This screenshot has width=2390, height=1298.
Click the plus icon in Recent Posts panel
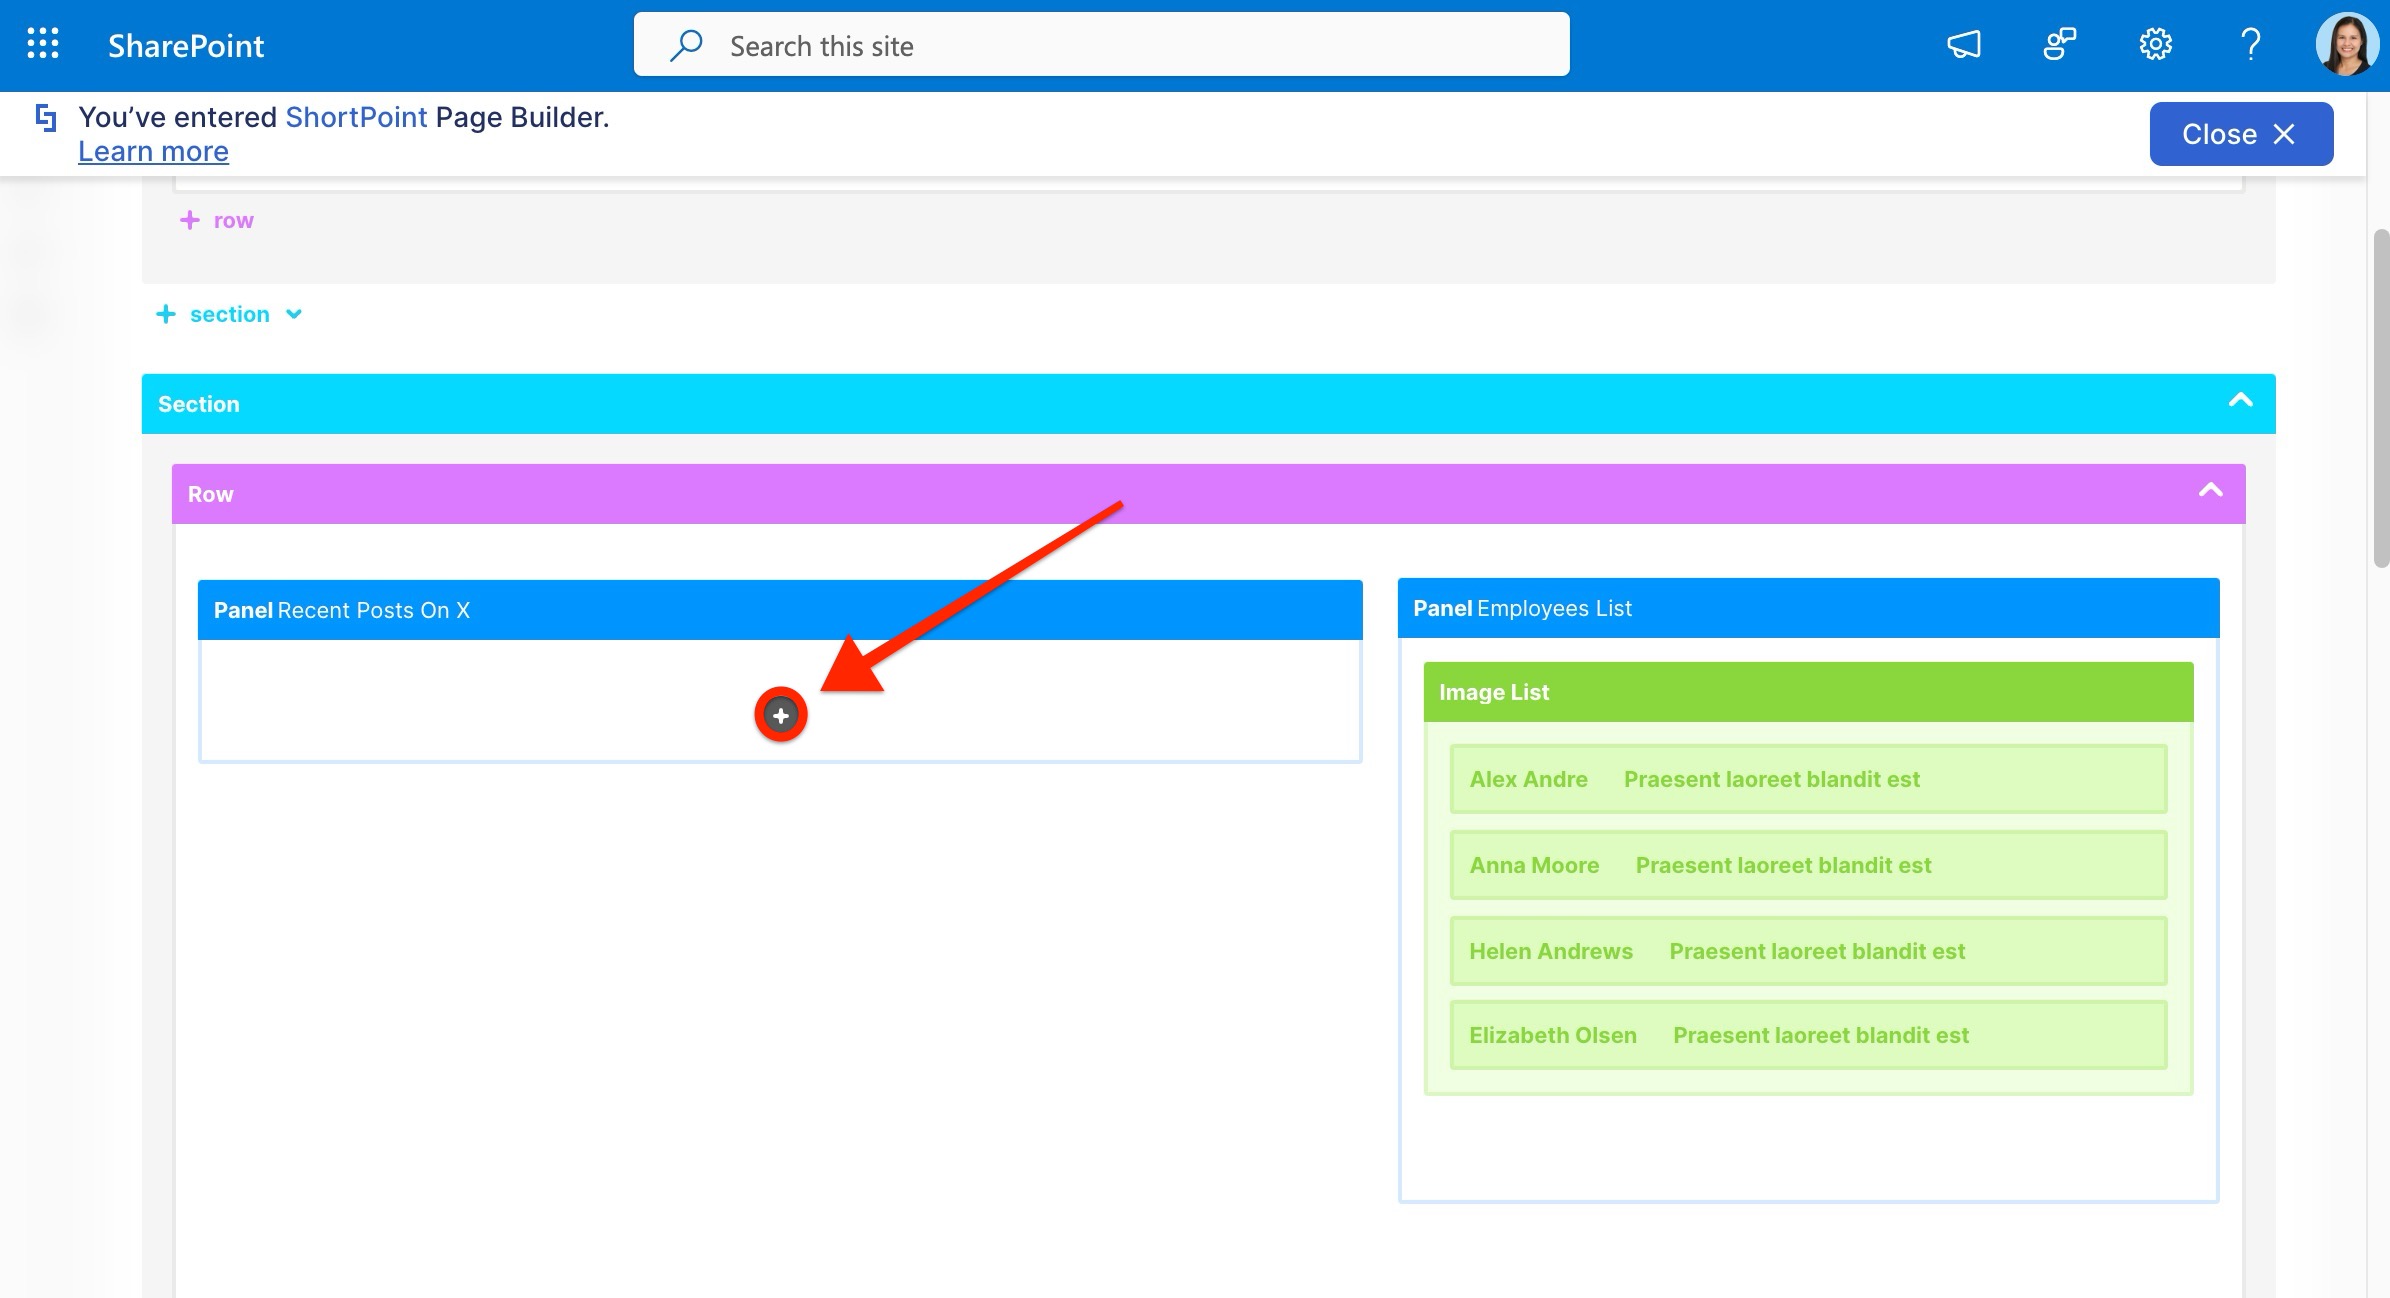[x=780, y=715]
